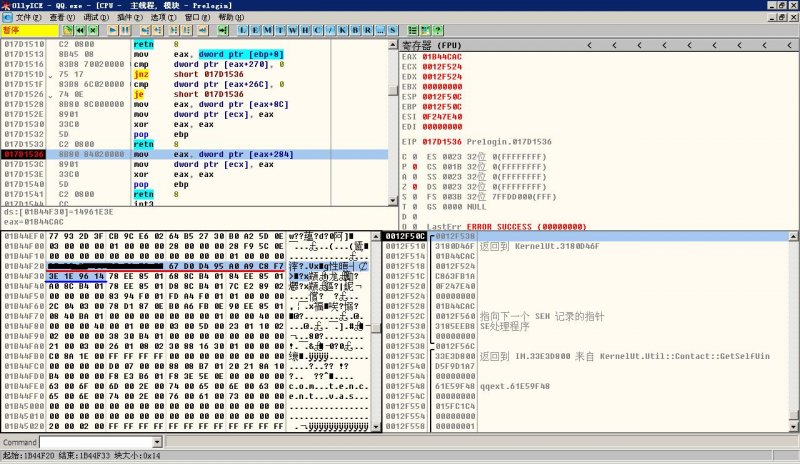Screen dimensions: 800x464
Task: Open Executable modules with E button
Action: 255,30
